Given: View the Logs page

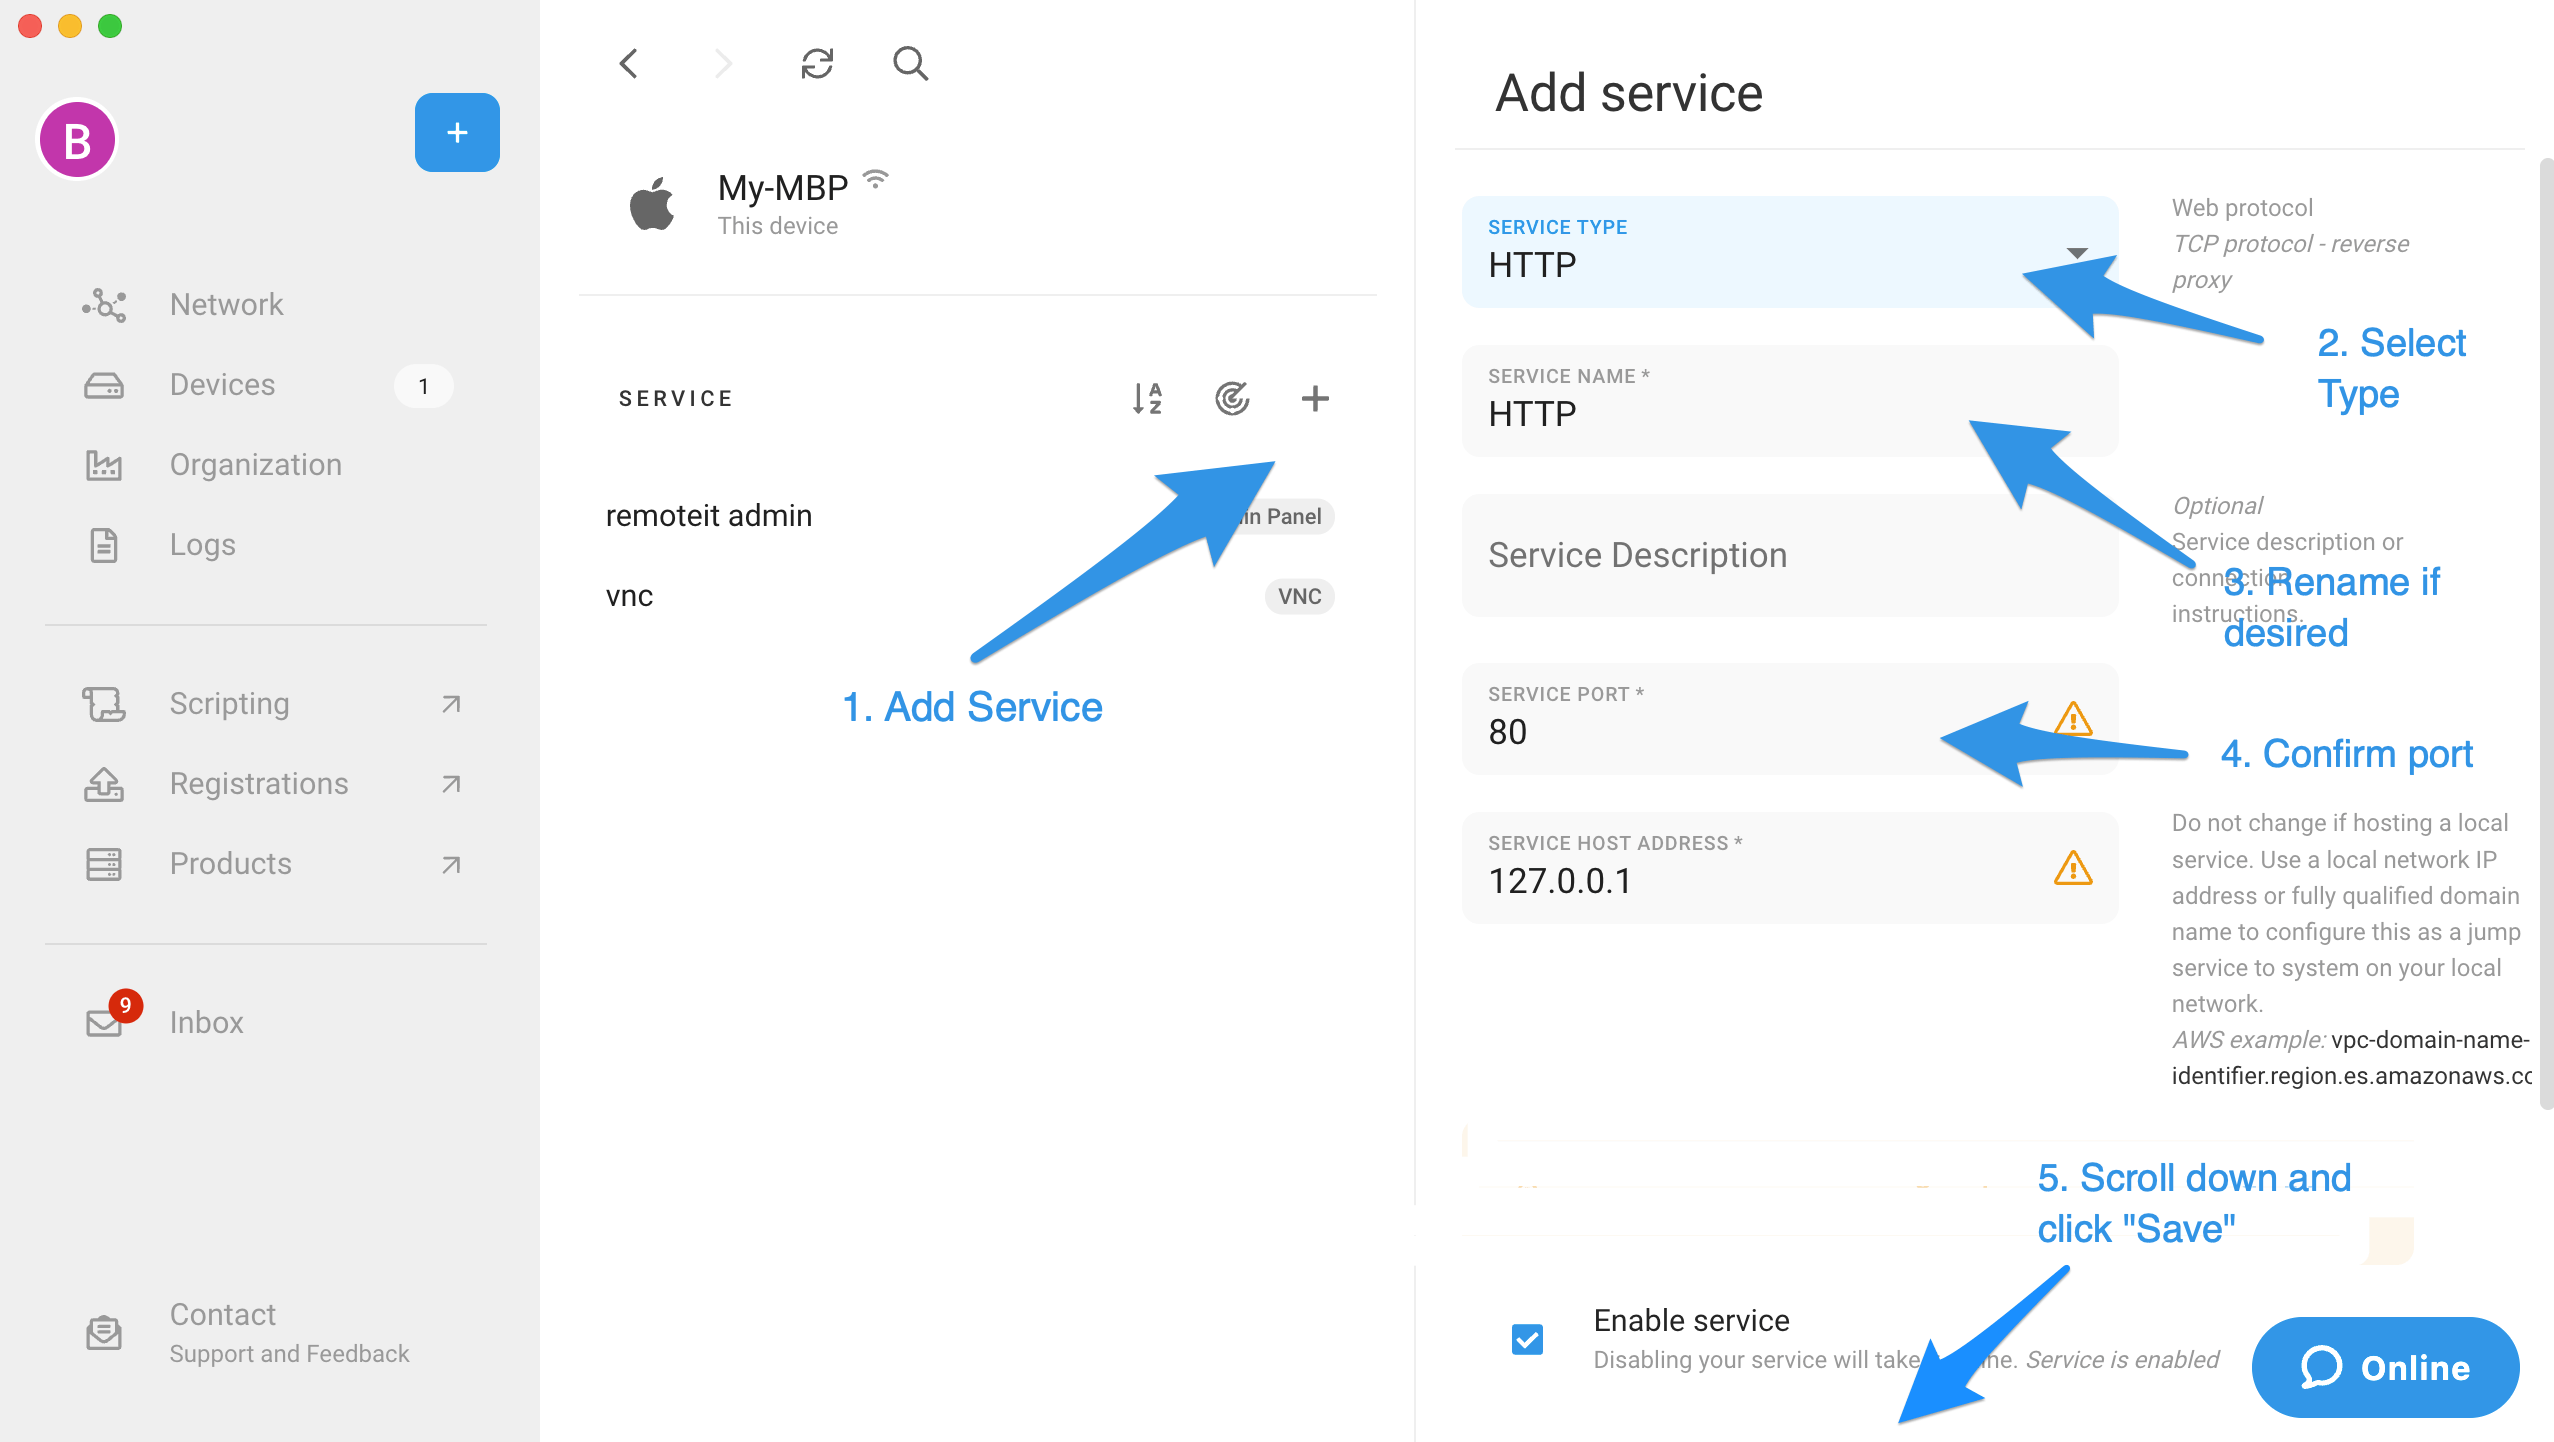Looking at the screenshot, I should point(202,545).
